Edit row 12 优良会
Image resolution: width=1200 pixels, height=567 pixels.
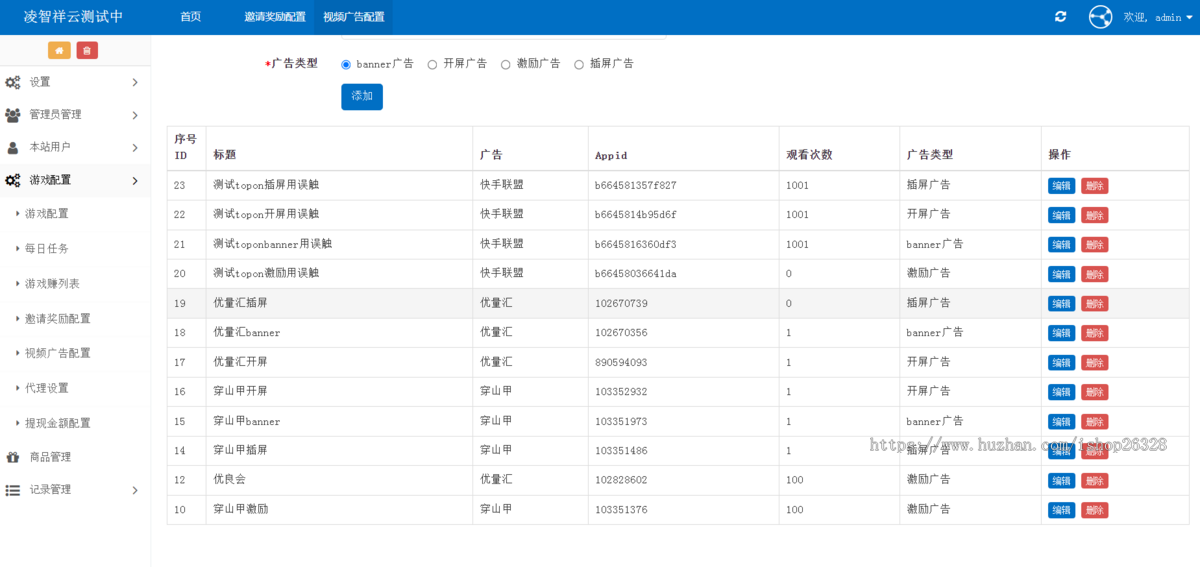[x=1061, y=481]
